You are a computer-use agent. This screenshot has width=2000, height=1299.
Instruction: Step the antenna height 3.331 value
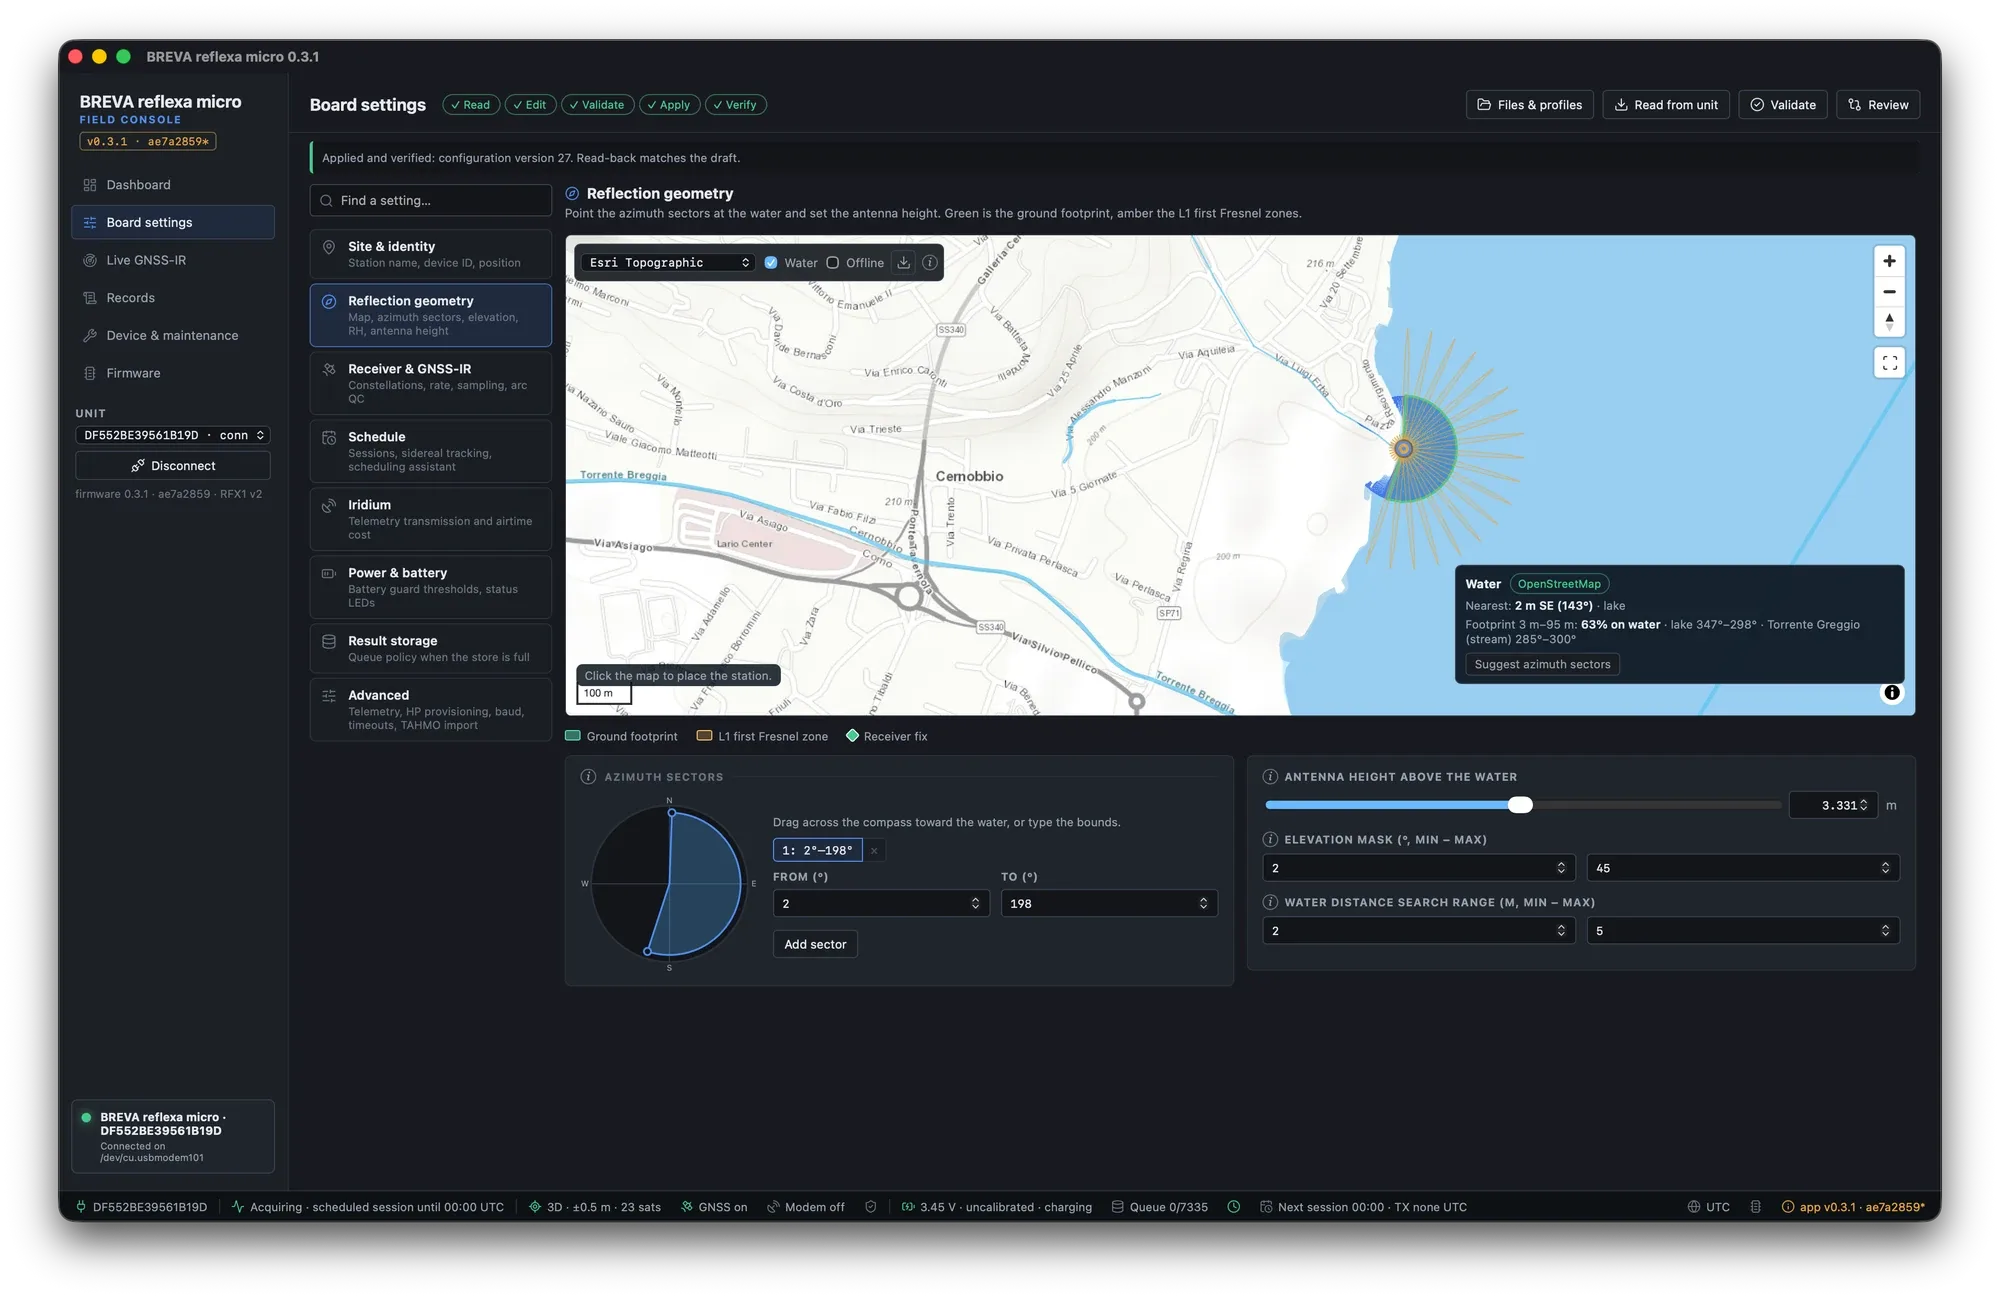pyautogui.click(x=1864, y=805)
